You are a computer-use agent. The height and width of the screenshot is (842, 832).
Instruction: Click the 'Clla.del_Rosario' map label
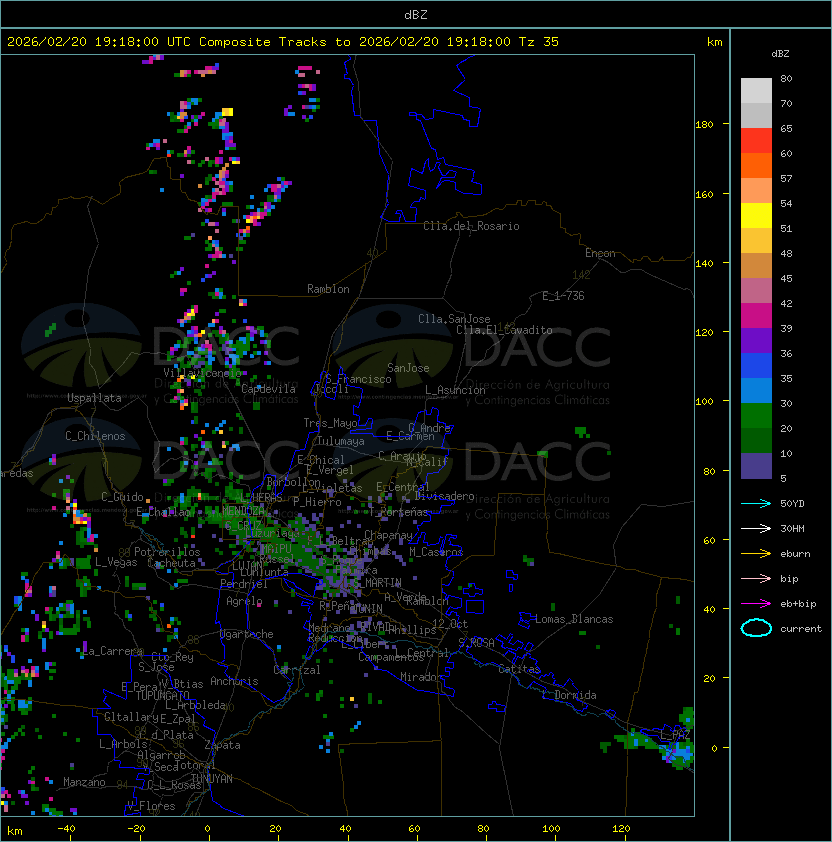pyautogui.click(x=471, y=226)
